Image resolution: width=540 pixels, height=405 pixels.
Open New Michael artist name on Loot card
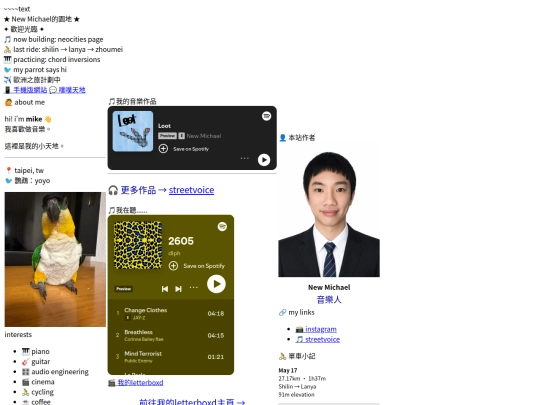[204, 136]
